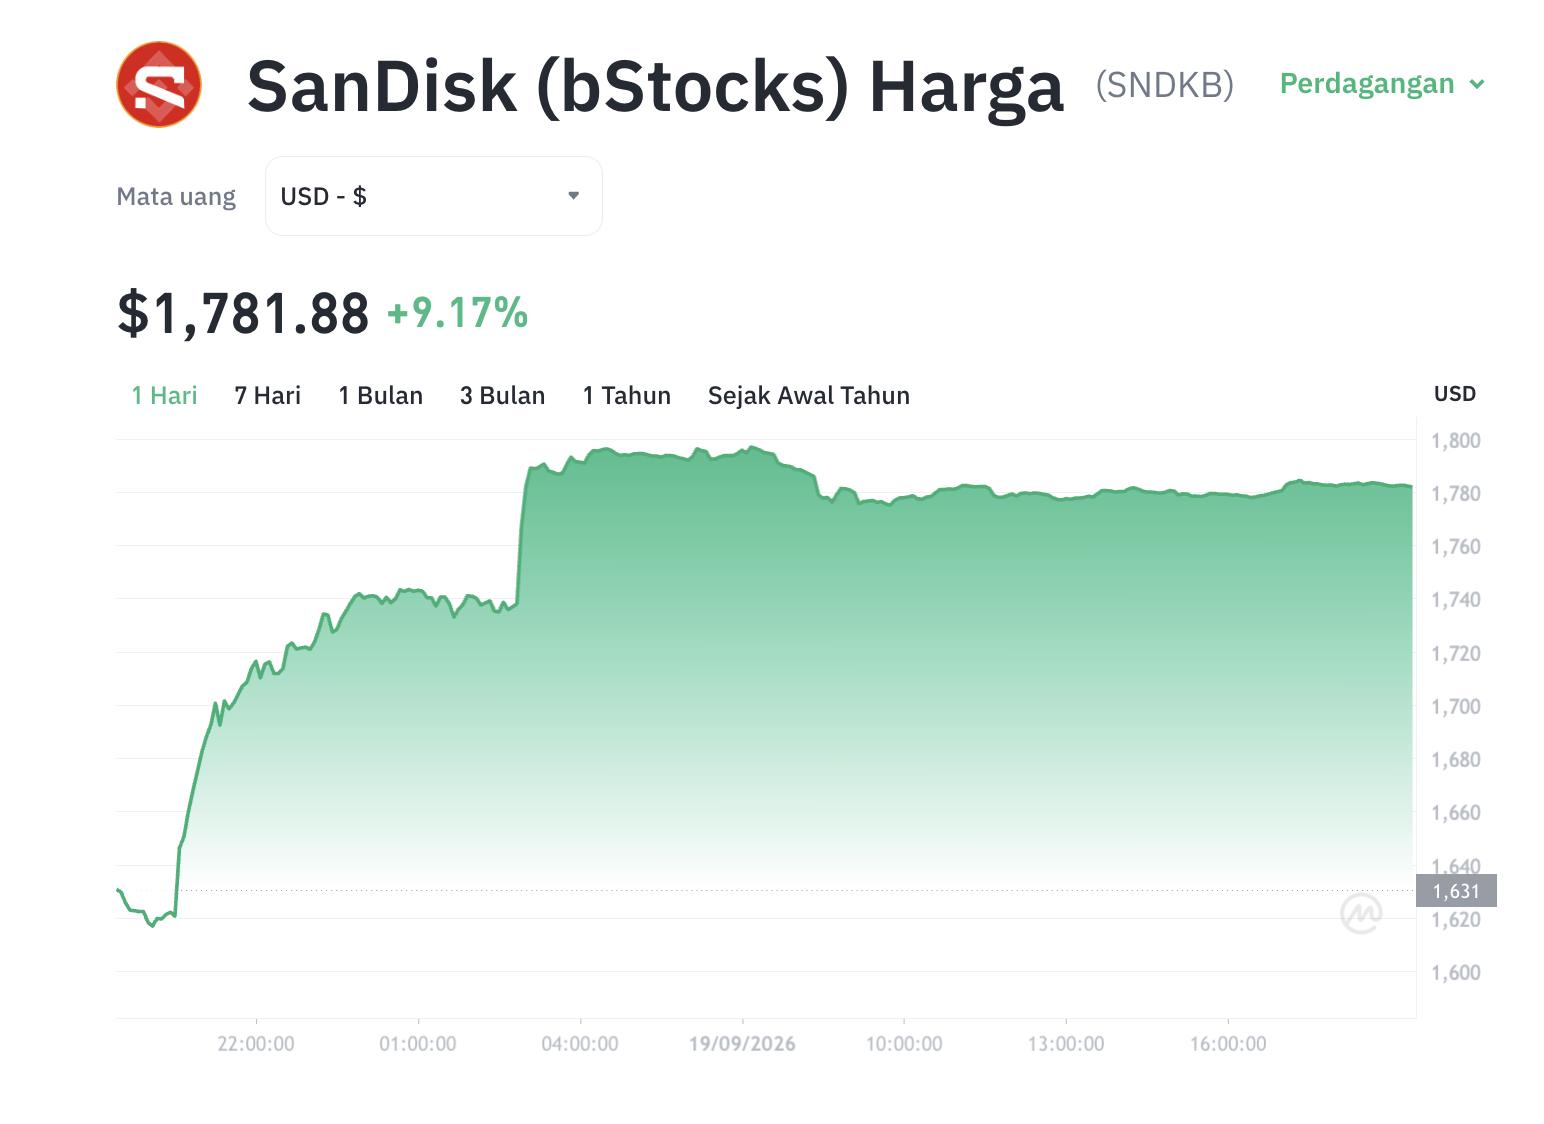Click the 04:00:00 time axis label
Viewport: 1544px width, 1124px height.
click(x=580, y=1044)
